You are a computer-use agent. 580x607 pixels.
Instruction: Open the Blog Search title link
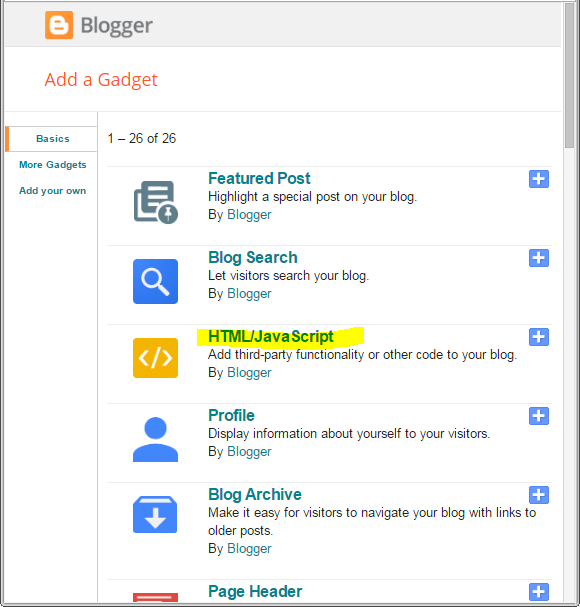[253, 258]
